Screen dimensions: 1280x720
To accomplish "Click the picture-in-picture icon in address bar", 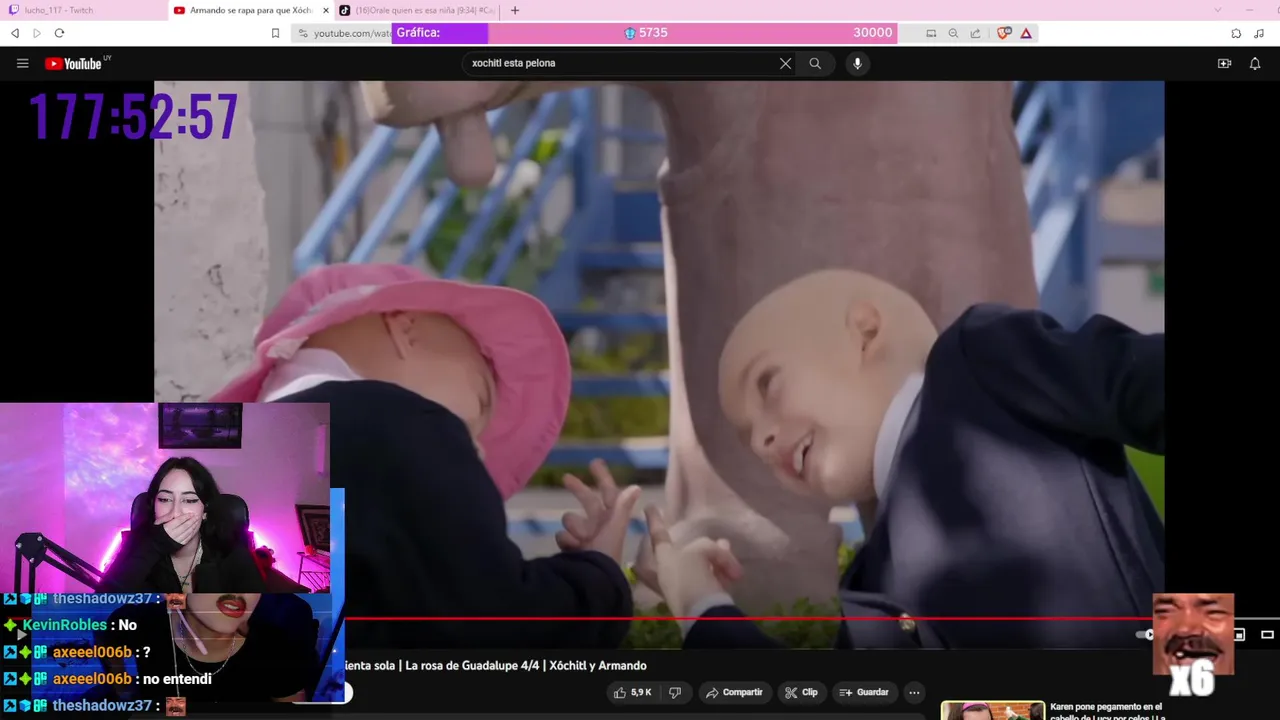I will pyautogui.click(x=931, y=33).
